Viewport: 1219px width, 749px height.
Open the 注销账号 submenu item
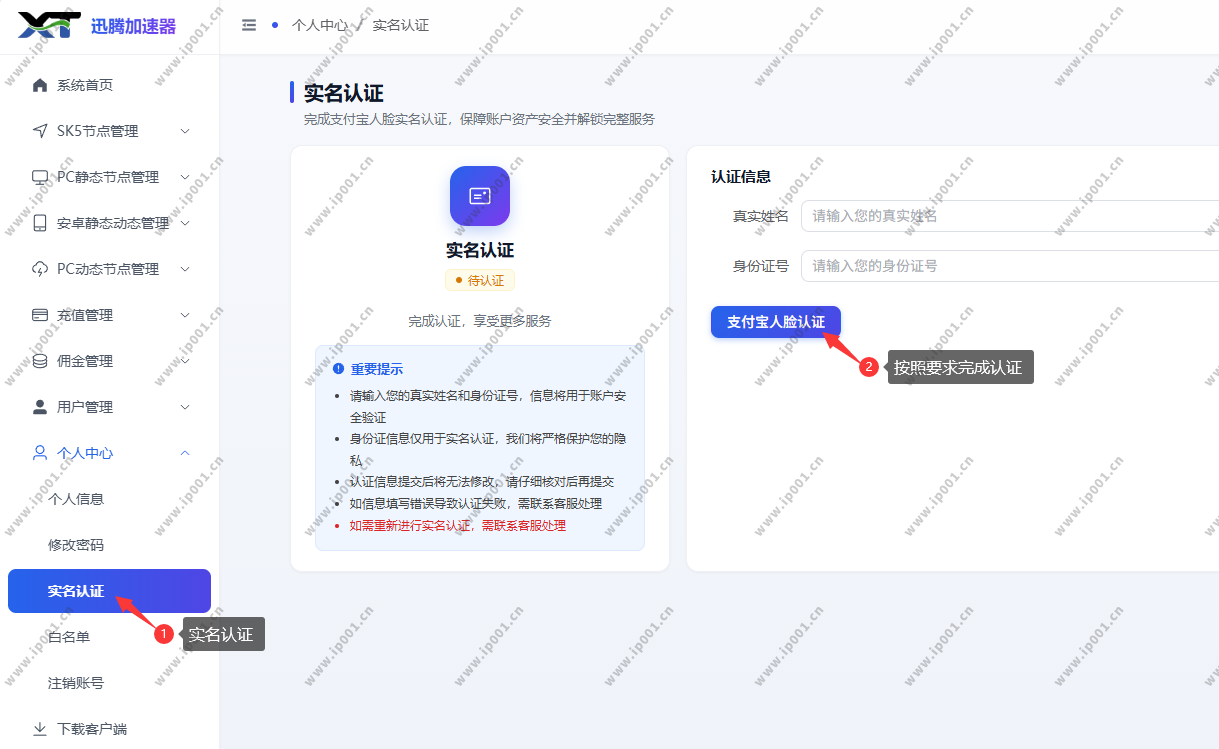coord(109,683)
